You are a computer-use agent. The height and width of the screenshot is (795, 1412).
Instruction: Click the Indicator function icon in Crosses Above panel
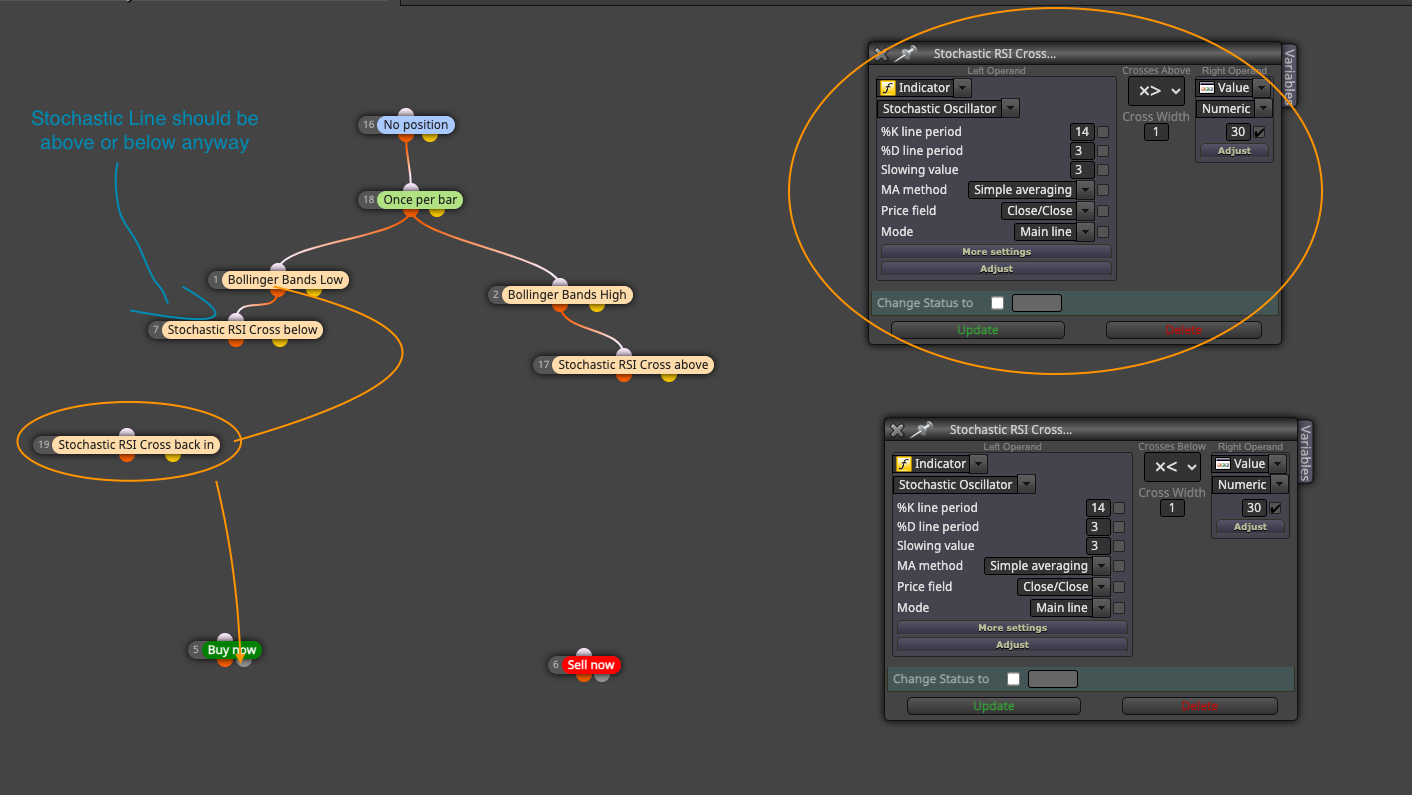pos(887,88)
